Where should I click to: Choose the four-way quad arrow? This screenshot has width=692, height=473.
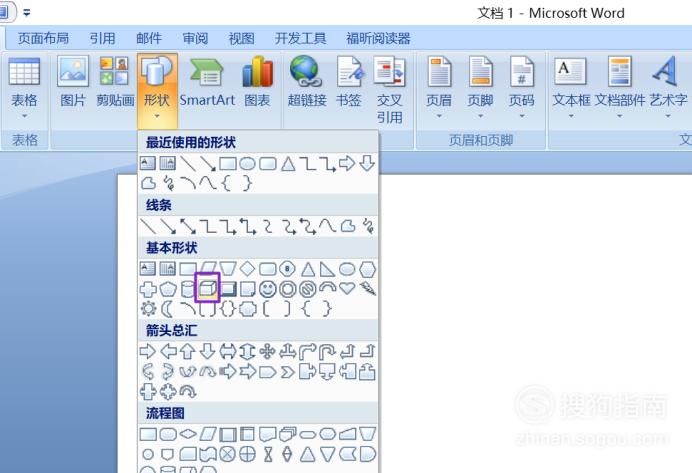pos(267,352)
